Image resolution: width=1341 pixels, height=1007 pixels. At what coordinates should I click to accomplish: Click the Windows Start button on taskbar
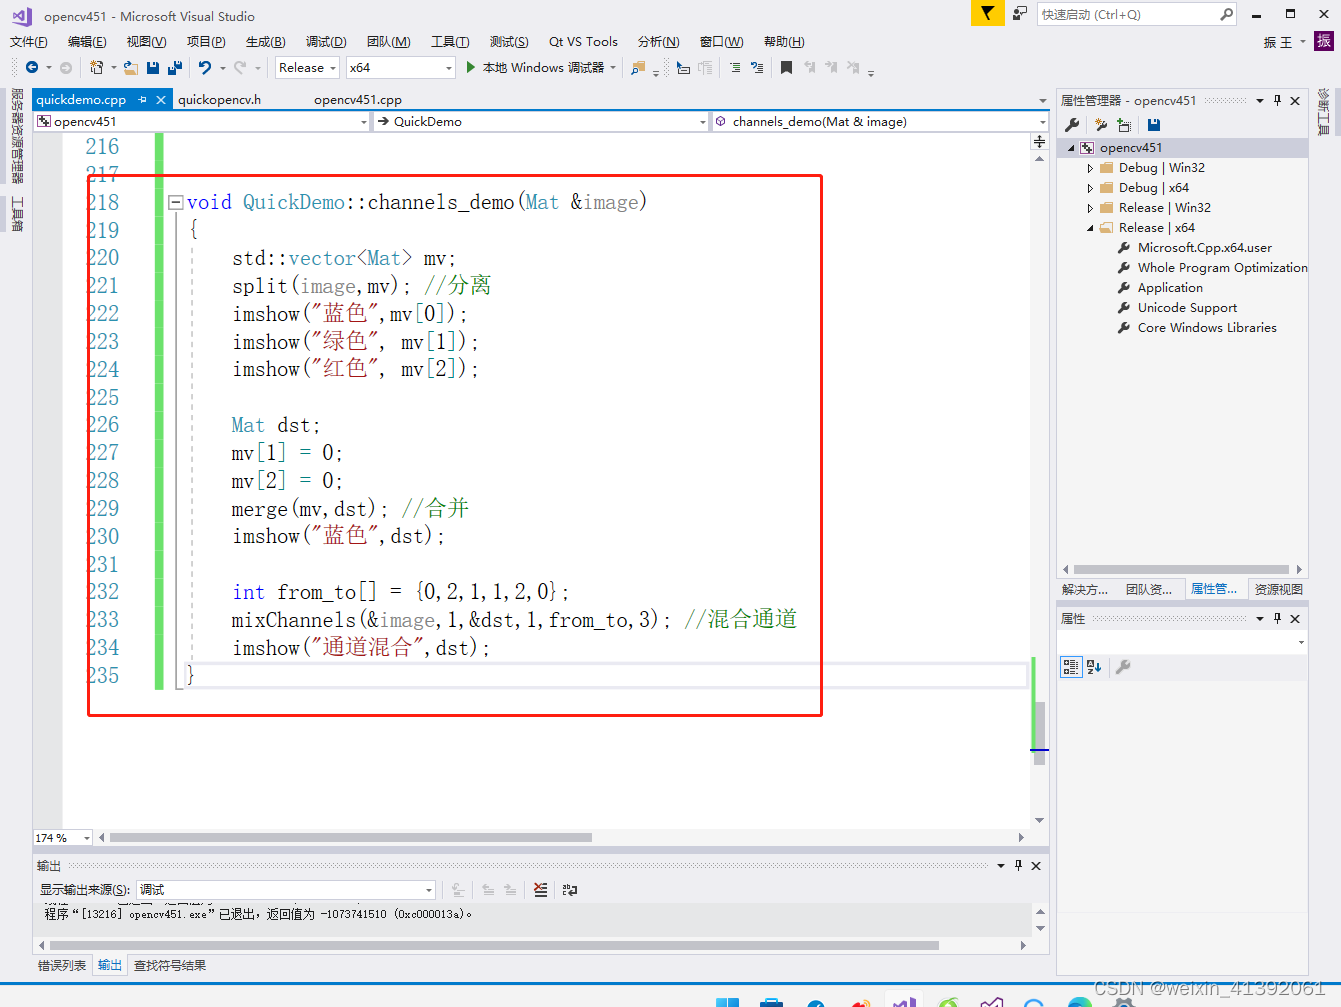coord(727,1001)
